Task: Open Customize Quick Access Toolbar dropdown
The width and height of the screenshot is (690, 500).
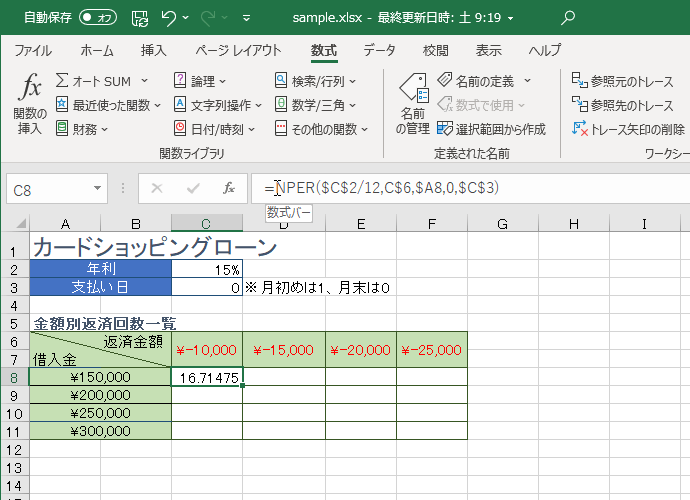Action: [x=246, y=18]
